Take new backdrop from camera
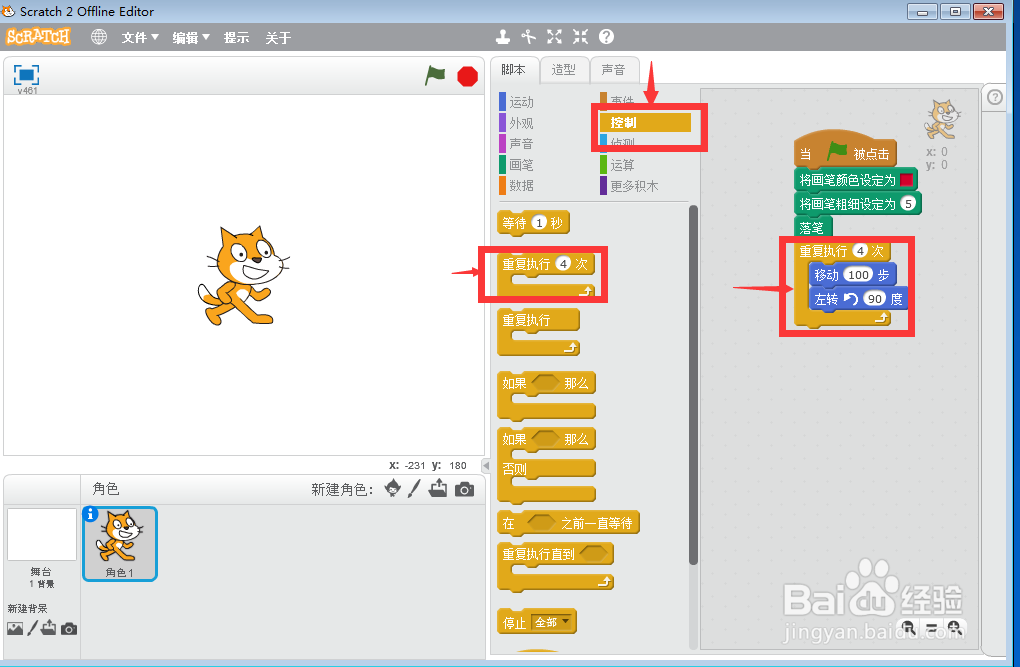The width and height of the screenshot is (1020, 667). [68, 629]
